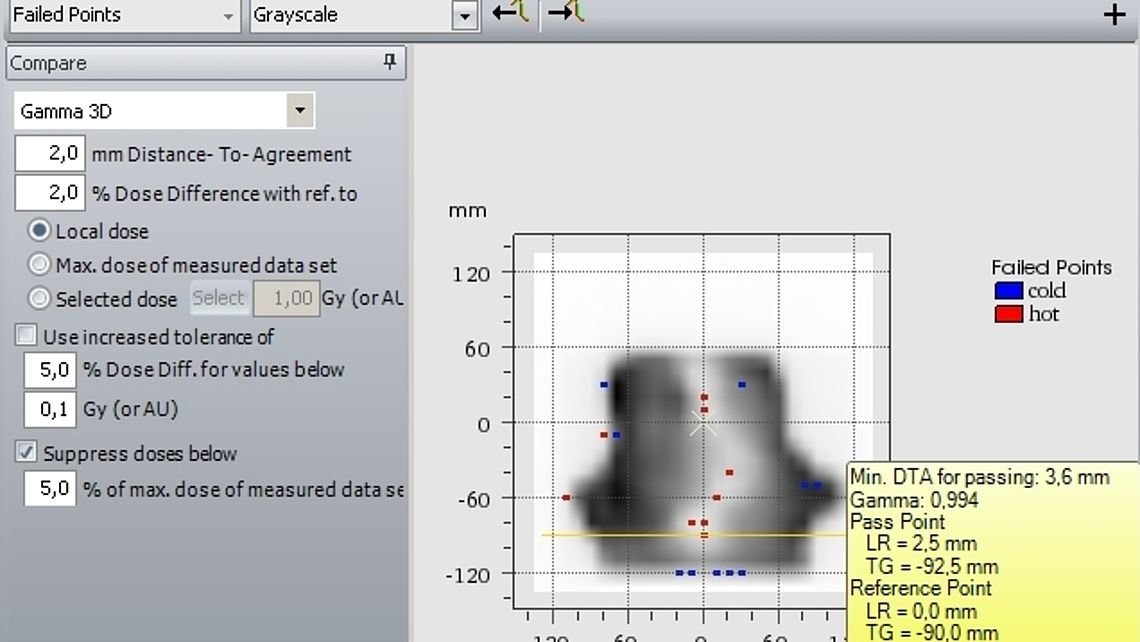The height and width of the screenshot is (642, 1140).
Task: Pin the Compare panel
Action: [390, 63]
